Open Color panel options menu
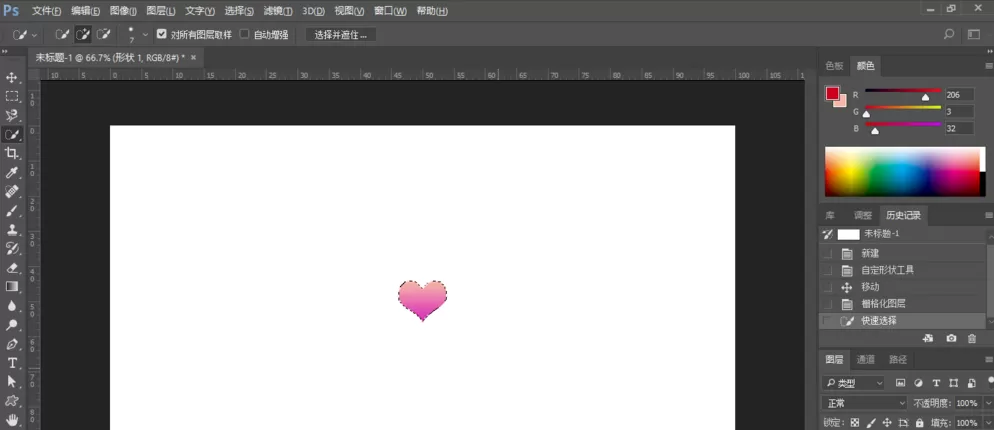 pos(989,66)
